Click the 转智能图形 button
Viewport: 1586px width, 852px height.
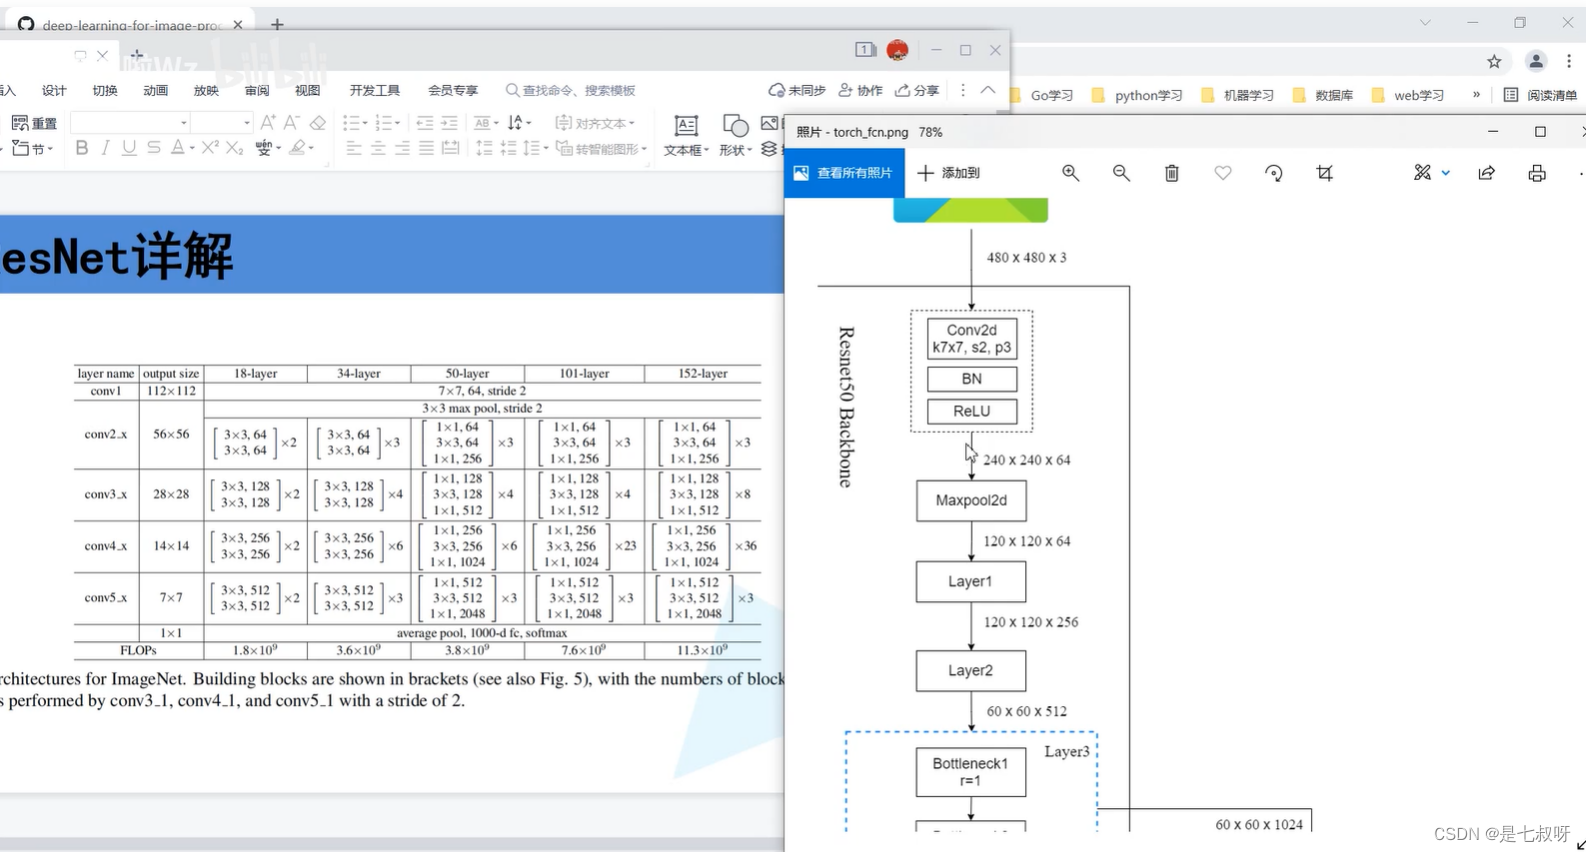(601, 149)
